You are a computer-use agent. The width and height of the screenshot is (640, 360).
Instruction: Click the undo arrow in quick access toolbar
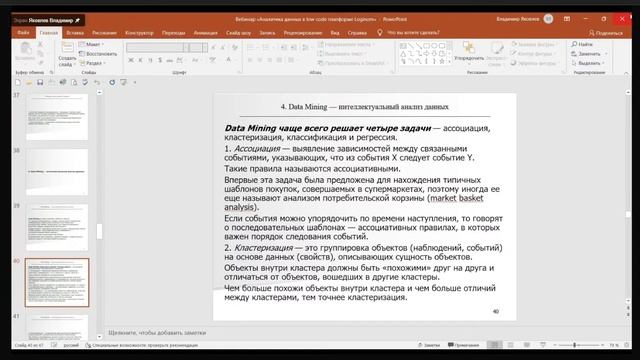(97, 82)
